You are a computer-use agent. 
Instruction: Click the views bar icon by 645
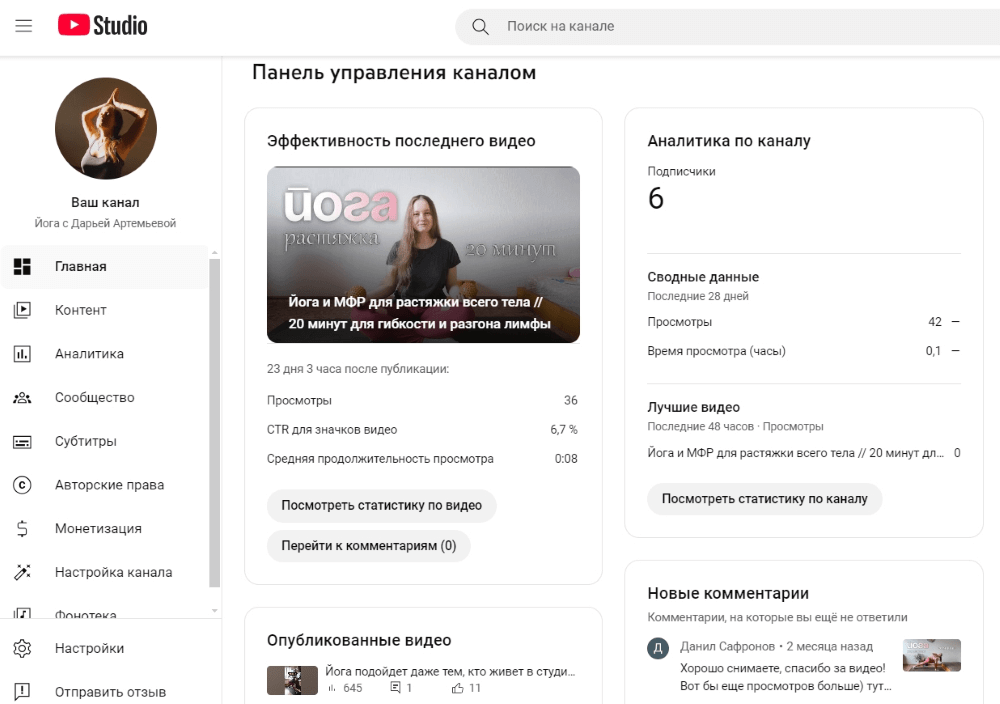(x=331, y=688)
